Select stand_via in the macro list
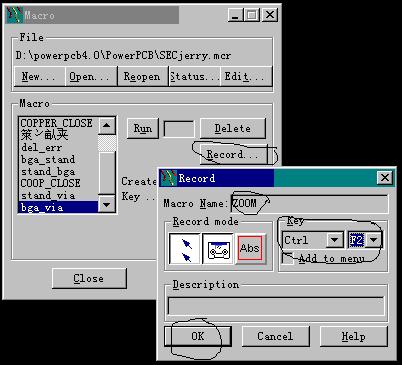The height and width of the screenshot is (365, 402). coord(58,195)
